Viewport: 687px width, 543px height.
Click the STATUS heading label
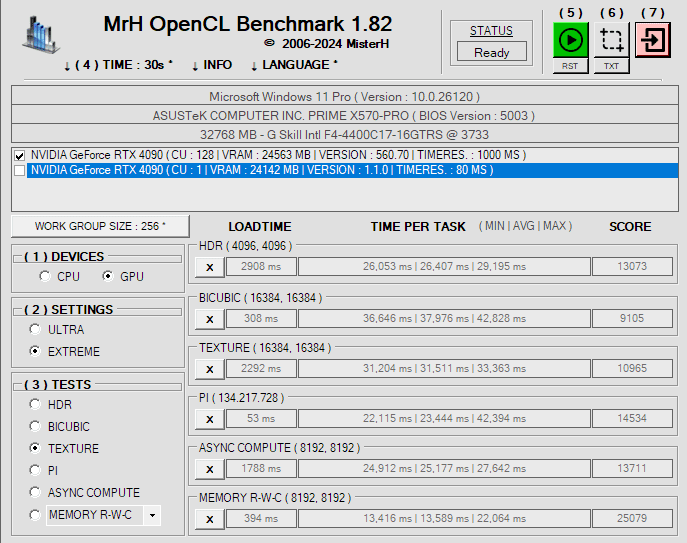coord(491,31)
